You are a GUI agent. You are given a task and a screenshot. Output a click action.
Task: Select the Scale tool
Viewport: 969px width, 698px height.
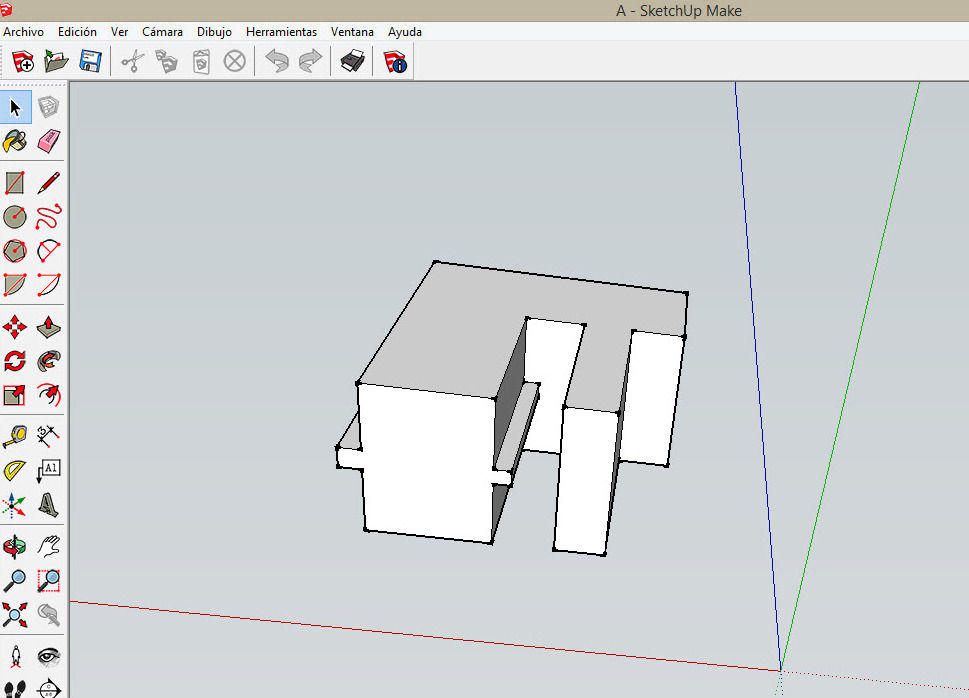[x=15, y=394]
